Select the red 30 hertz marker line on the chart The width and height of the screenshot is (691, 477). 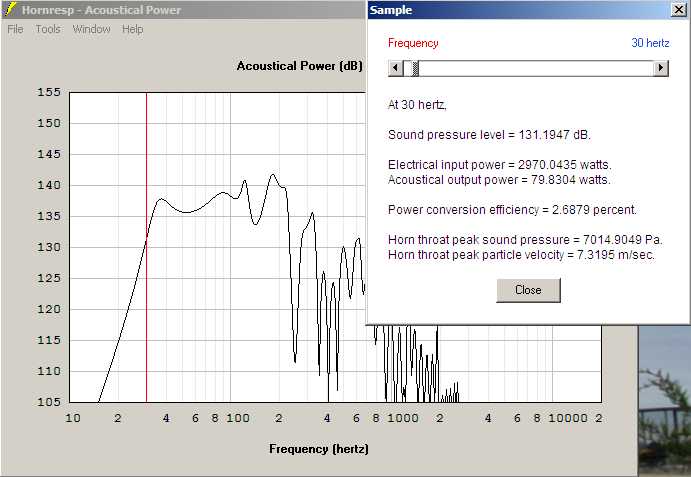146,247
